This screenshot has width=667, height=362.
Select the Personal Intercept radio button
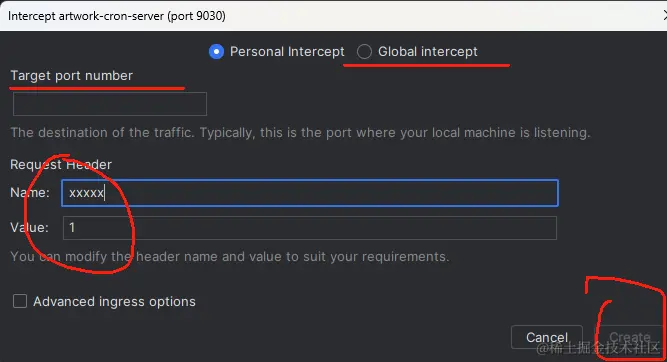216,52
